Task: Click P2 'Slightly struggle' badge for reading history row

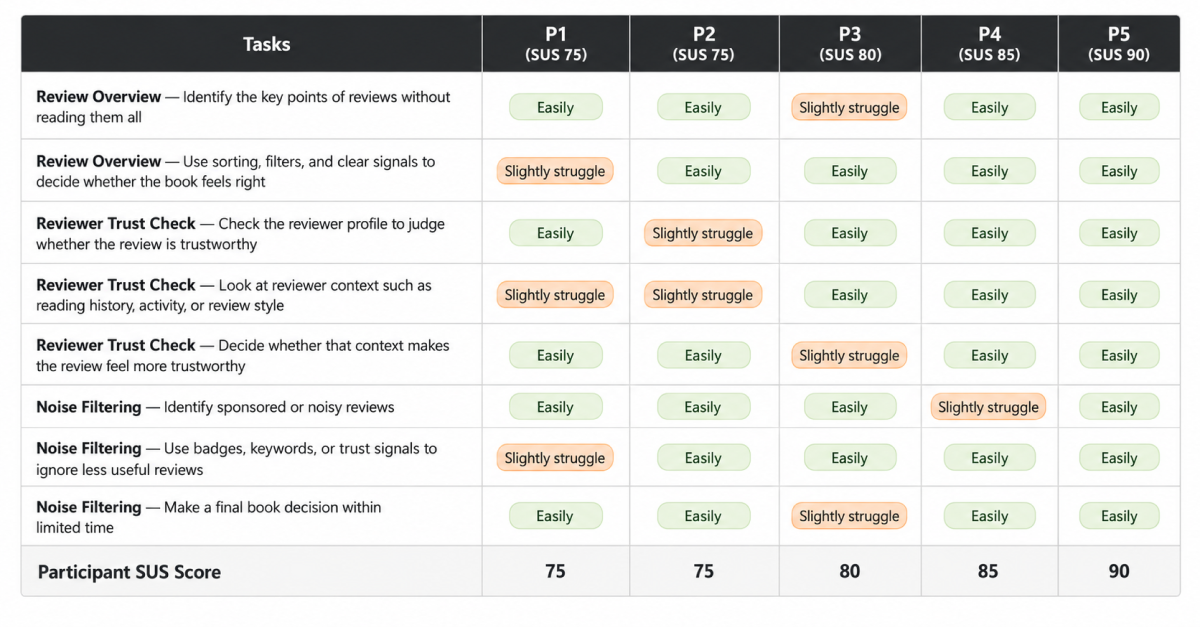Action: [703, 295]
